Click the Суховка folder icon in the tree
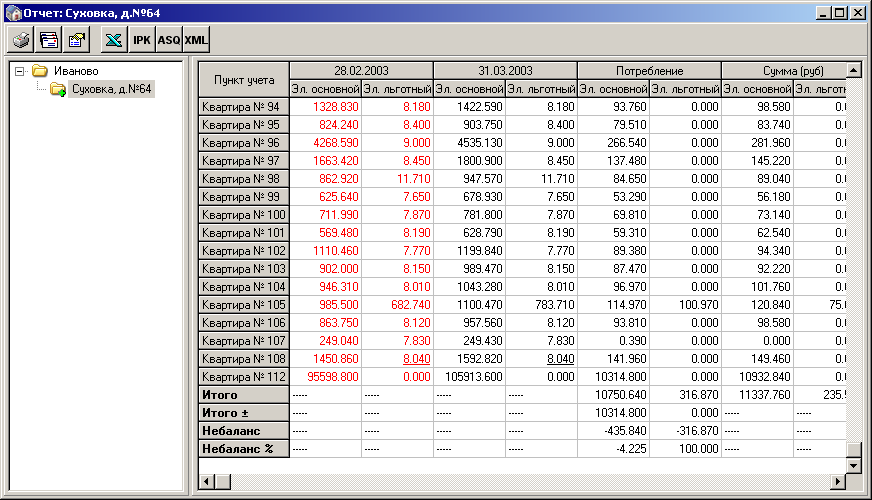872x500 pixels. [57, 89]
